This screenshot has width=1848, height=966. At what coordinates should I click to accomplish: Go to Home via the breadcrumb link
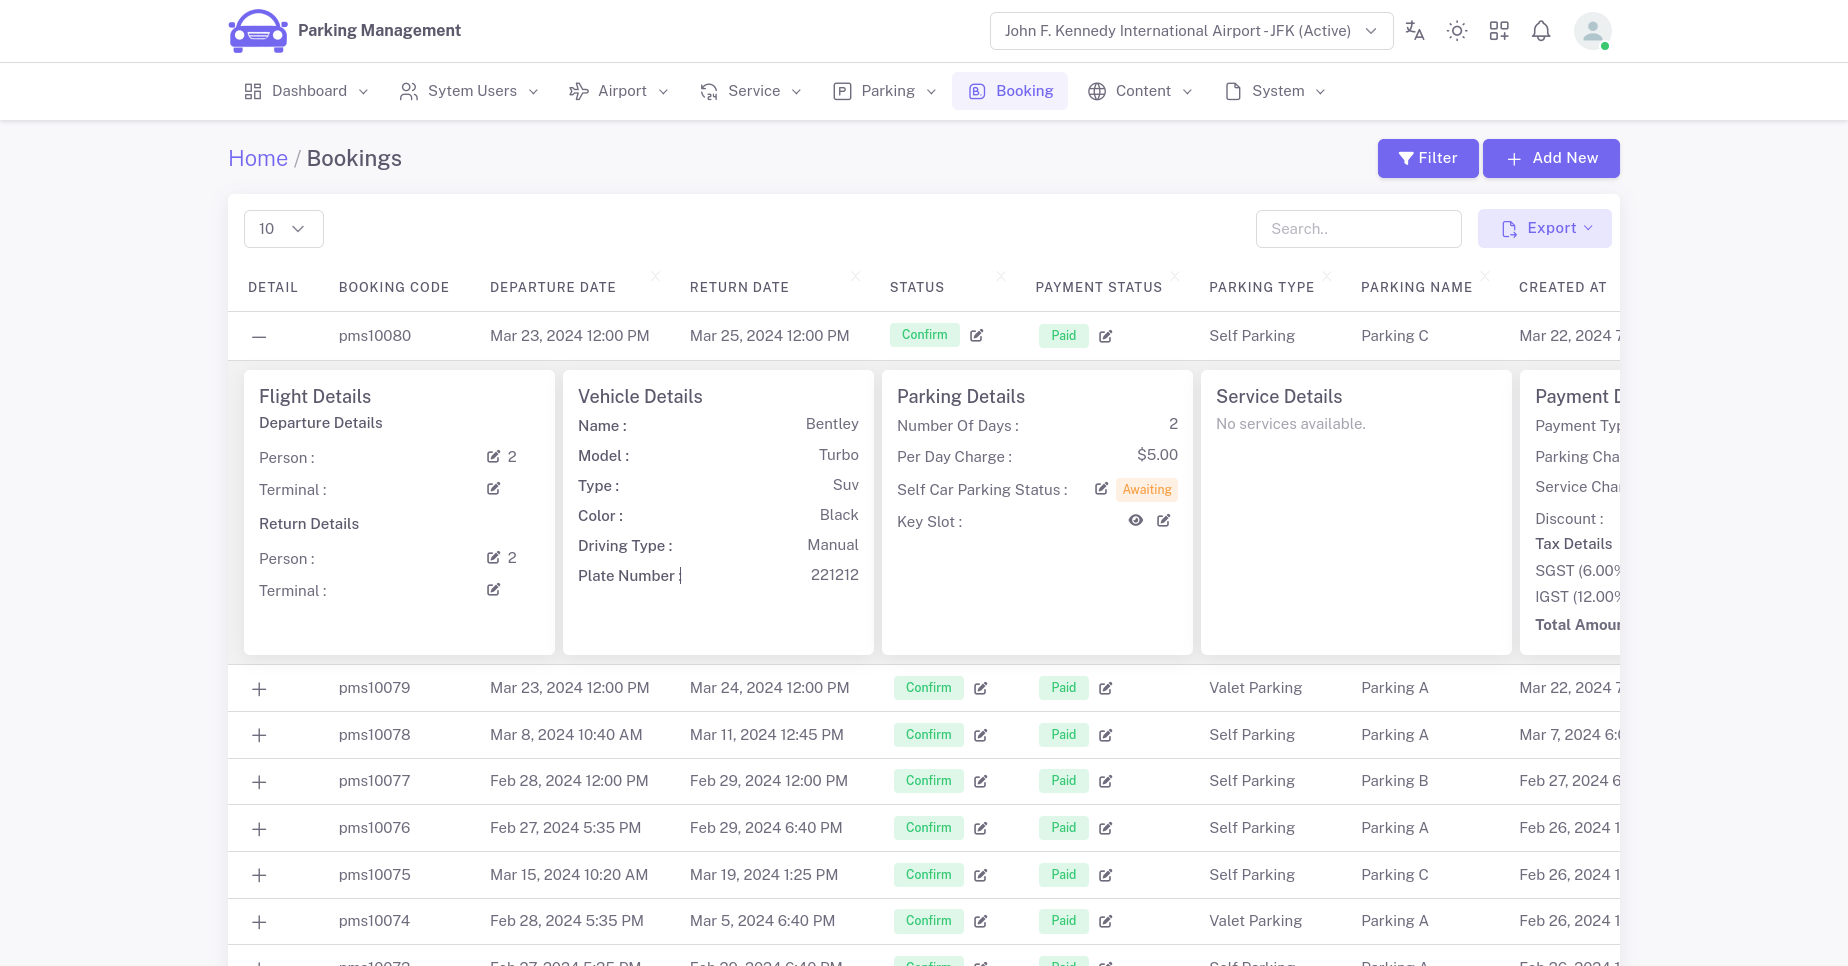[x=258, y=158]
